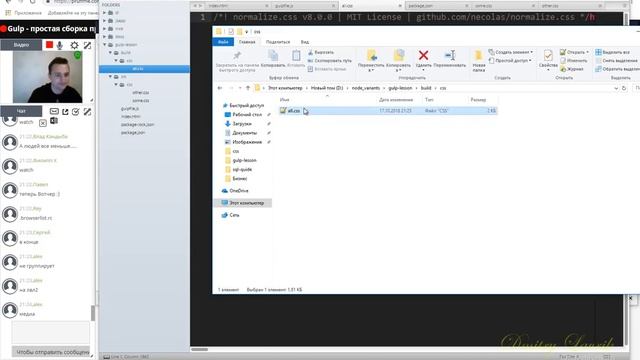Click node_variants in the address breadcrumb

click(x=365, y=88)
